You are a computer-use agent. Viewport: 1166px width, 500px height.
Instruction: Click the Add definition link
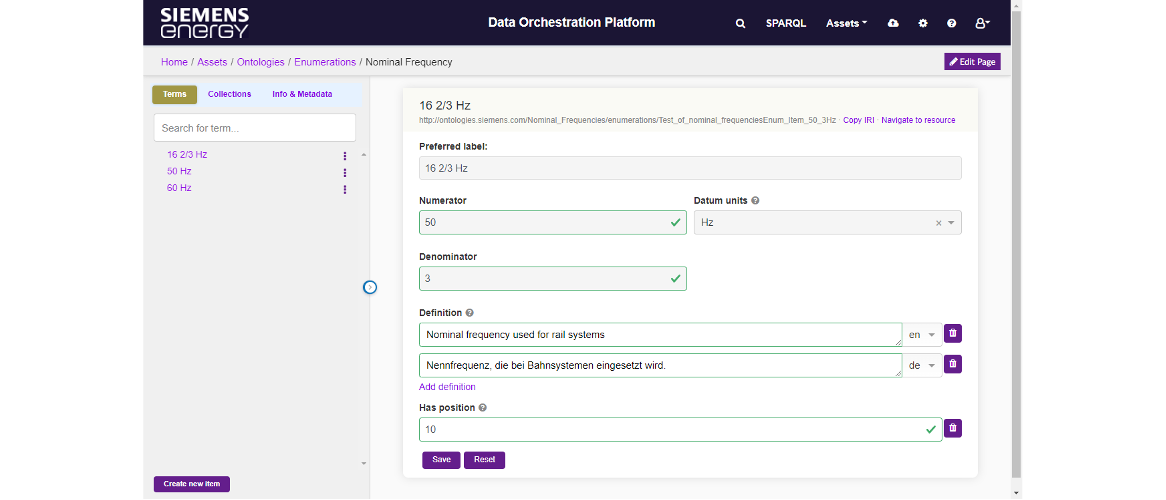(x=447, y=387)
